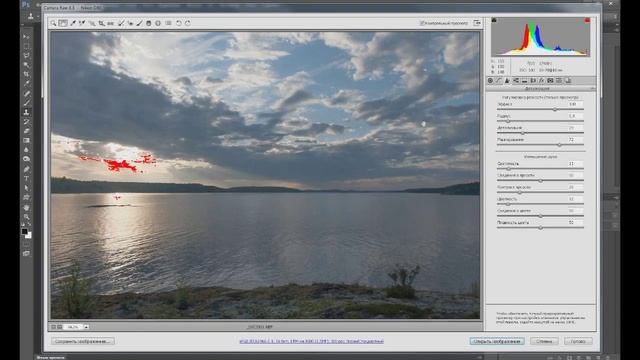Select Photoshop Clone Stamp tool
Viewport: 640px width, 360px height.
(27, 112)
